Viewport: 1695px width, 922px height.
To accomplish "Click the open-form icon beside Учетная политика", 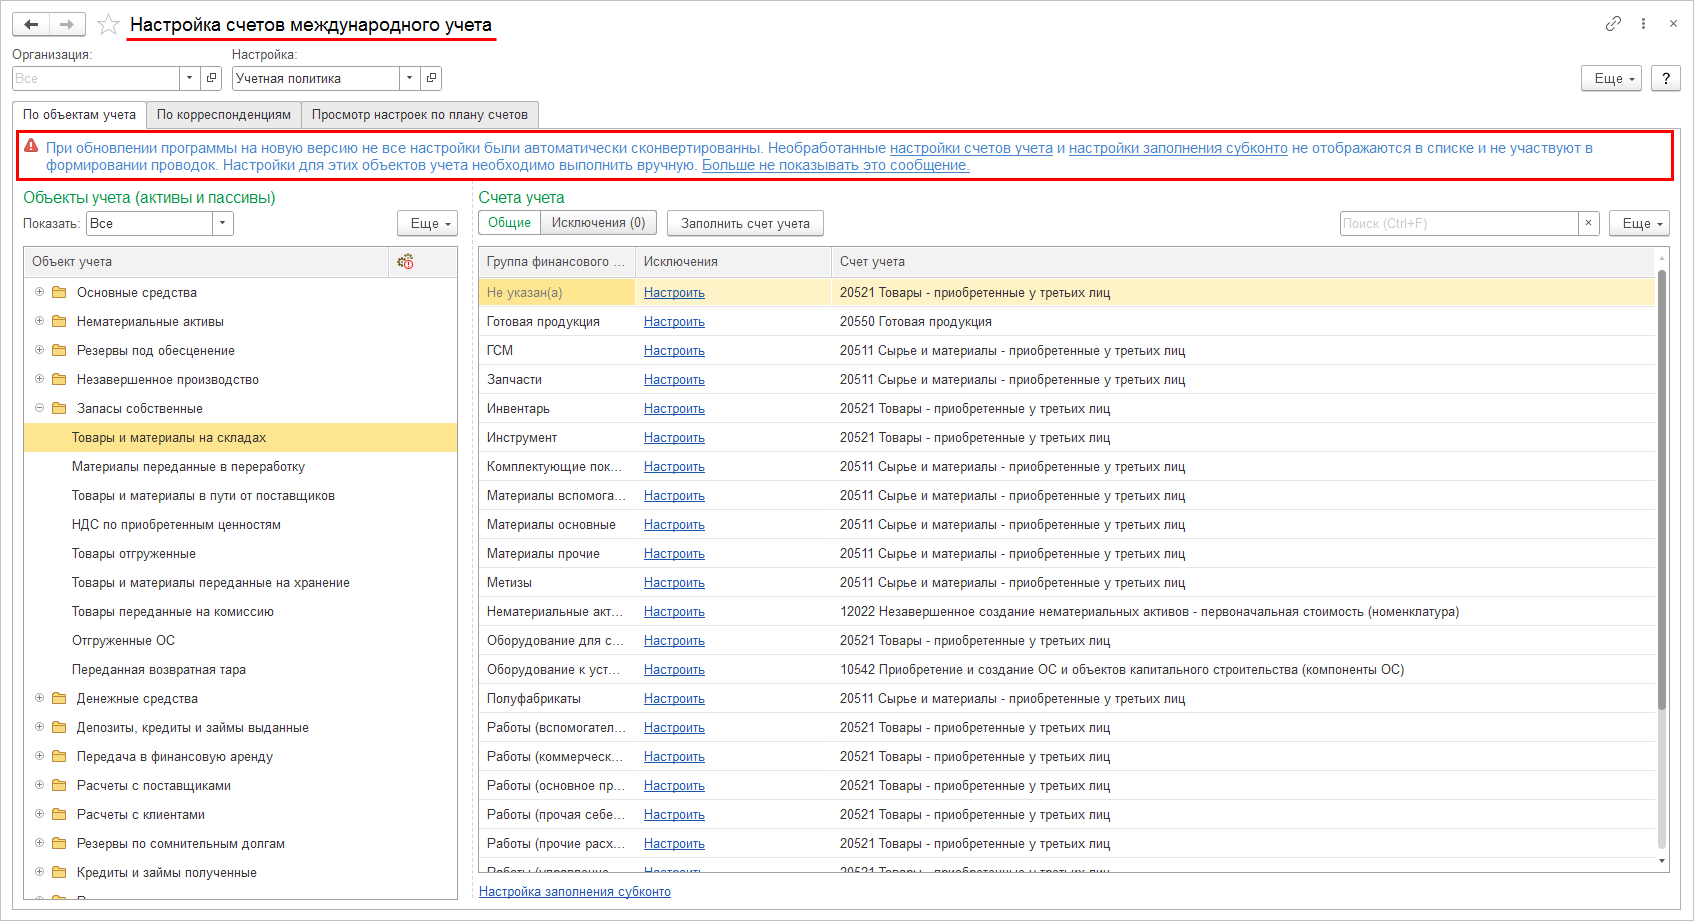I will (x=431, y=78).
